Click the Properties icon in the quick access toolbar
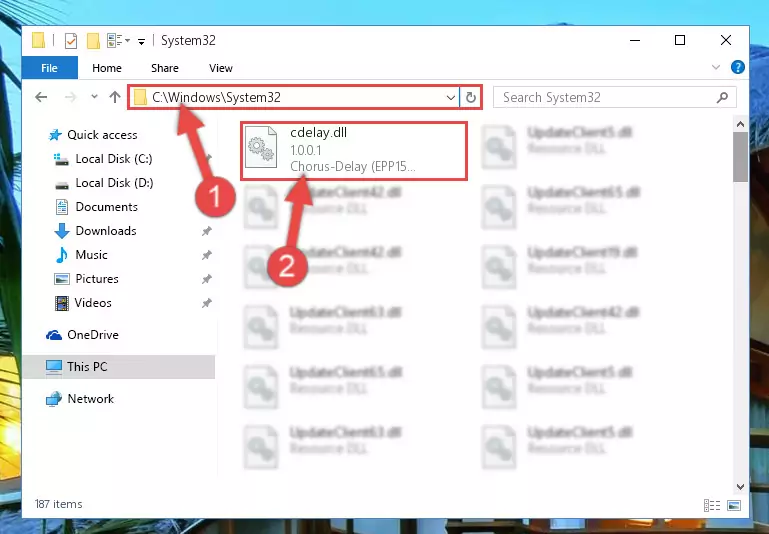Screen dimensions: 769x534 (x=71, y=41)
